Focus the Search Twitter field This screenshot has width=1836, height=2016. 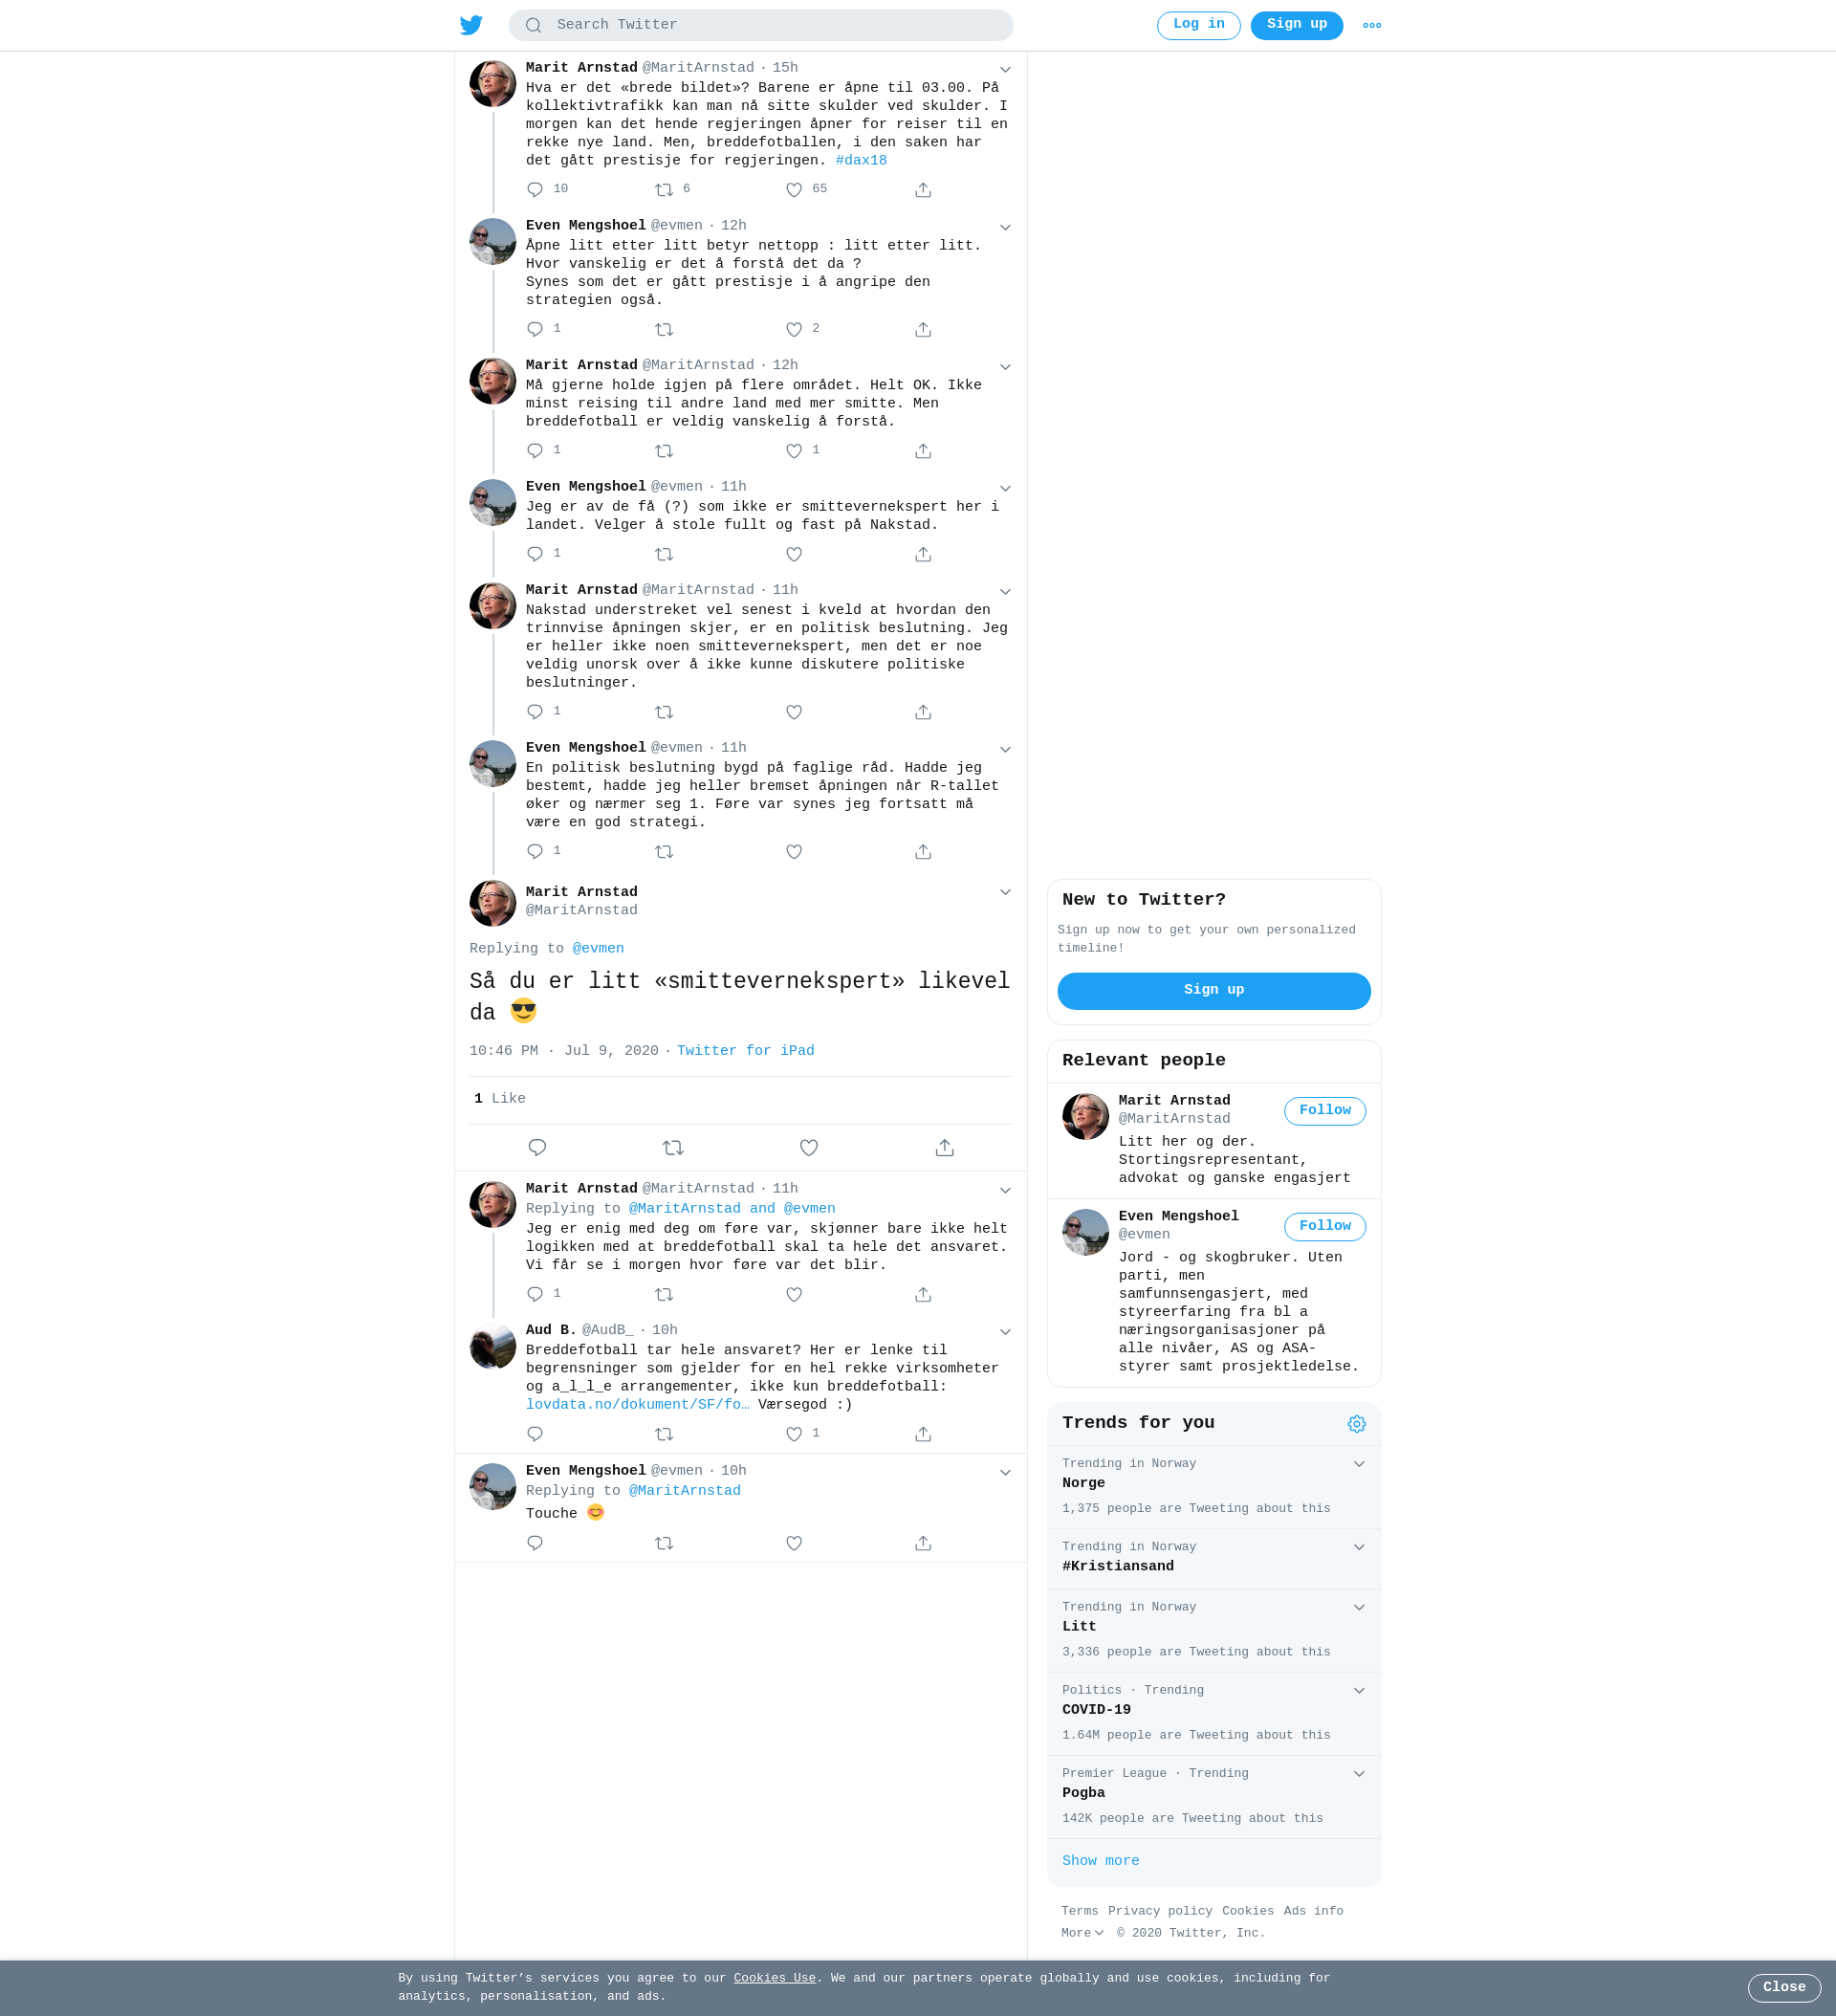[x=761, y=25]
